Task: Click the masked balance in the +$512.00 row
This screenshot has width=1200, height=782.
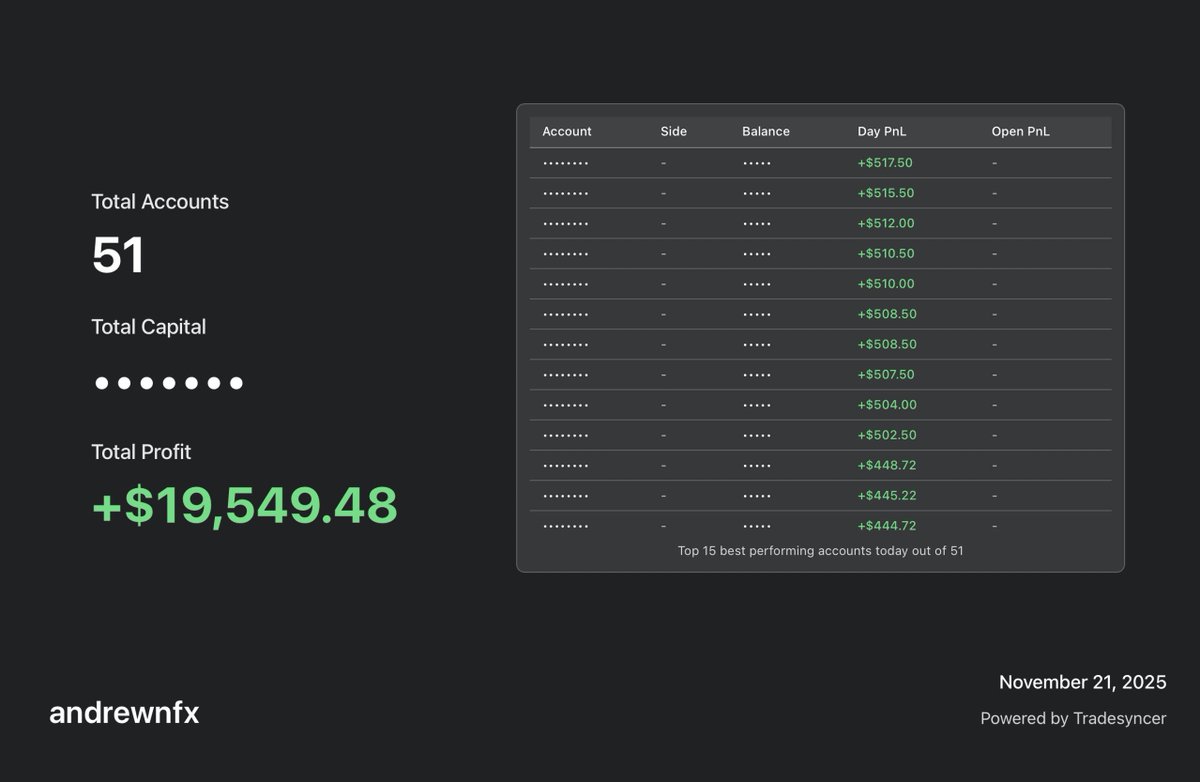Action: pos(757,224)
